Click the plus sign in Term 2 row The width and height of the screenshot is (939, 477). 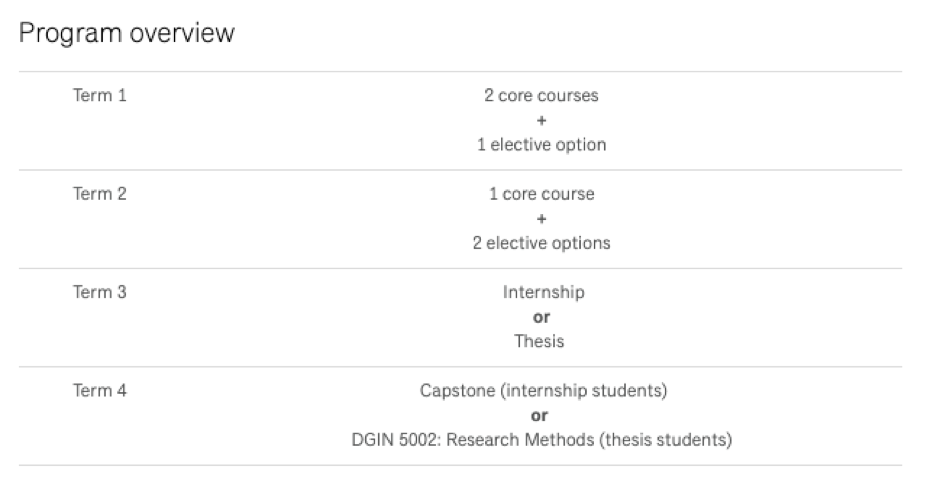pyautogui.click(x=541, y=218)
